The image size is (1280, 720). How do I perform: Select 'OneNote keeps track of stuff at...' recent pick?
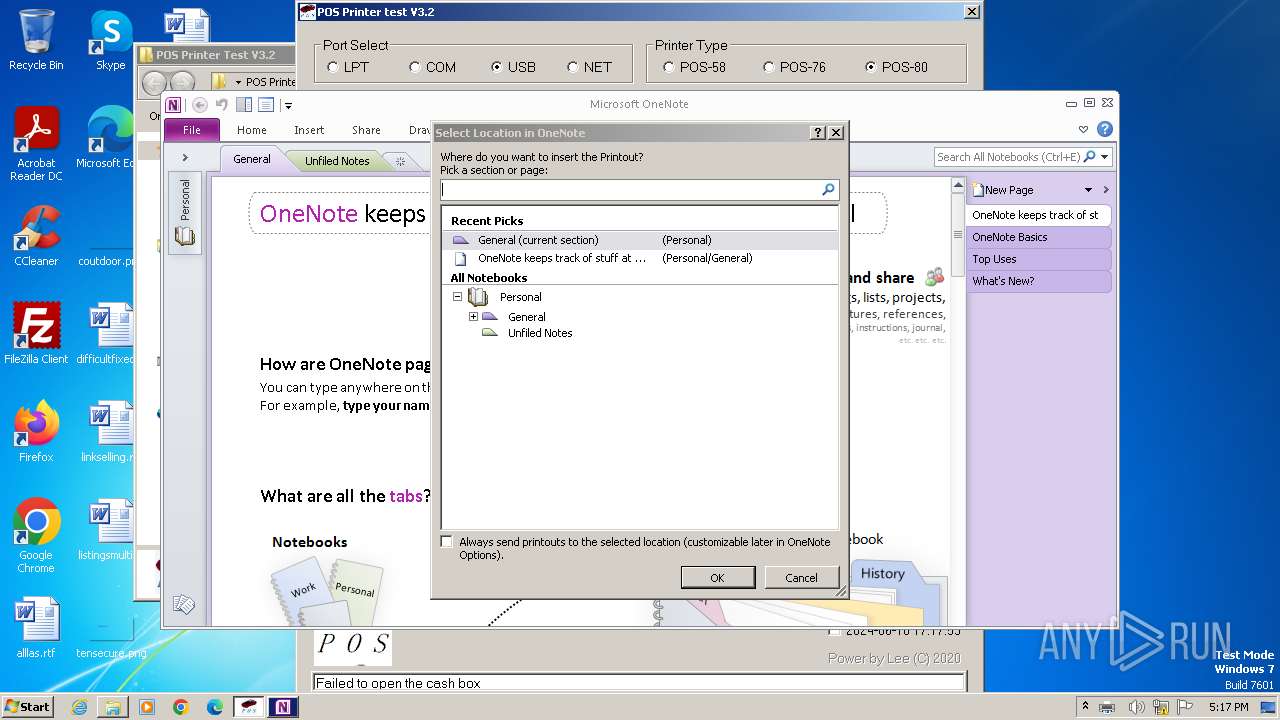tap(640, 258)
